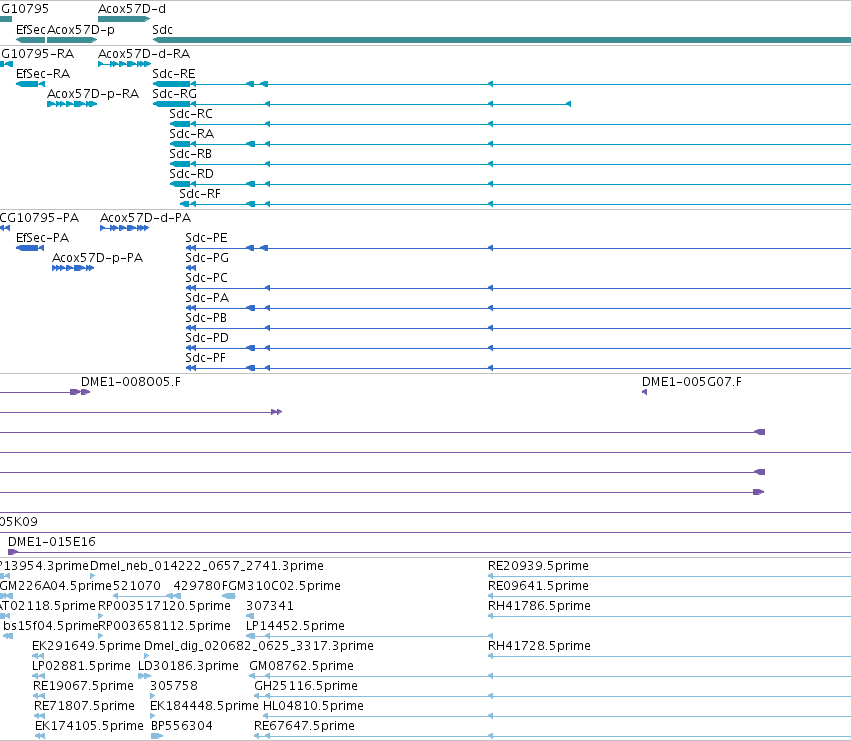851x741 pixels.
Task: Select the Acox57D-p gene label
Action: click(x=81, y=30)
